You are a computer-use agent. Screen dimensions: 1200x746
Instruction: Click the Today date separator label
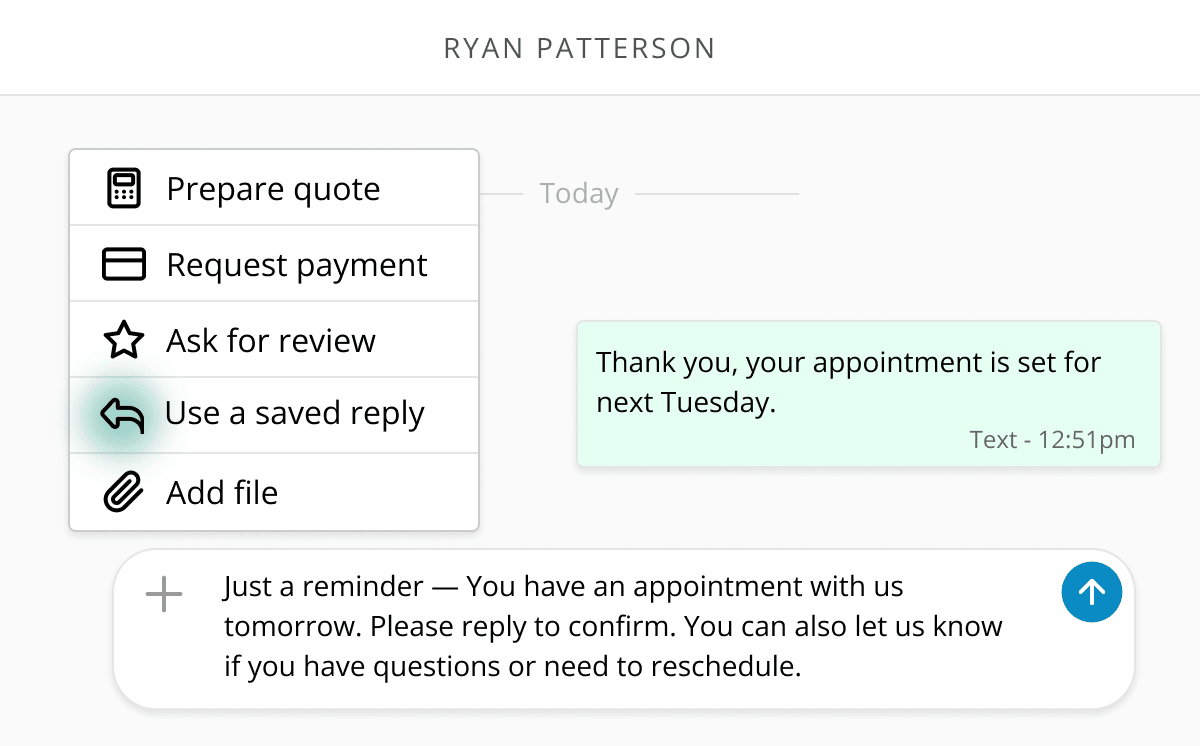click(x=579, y=193)
